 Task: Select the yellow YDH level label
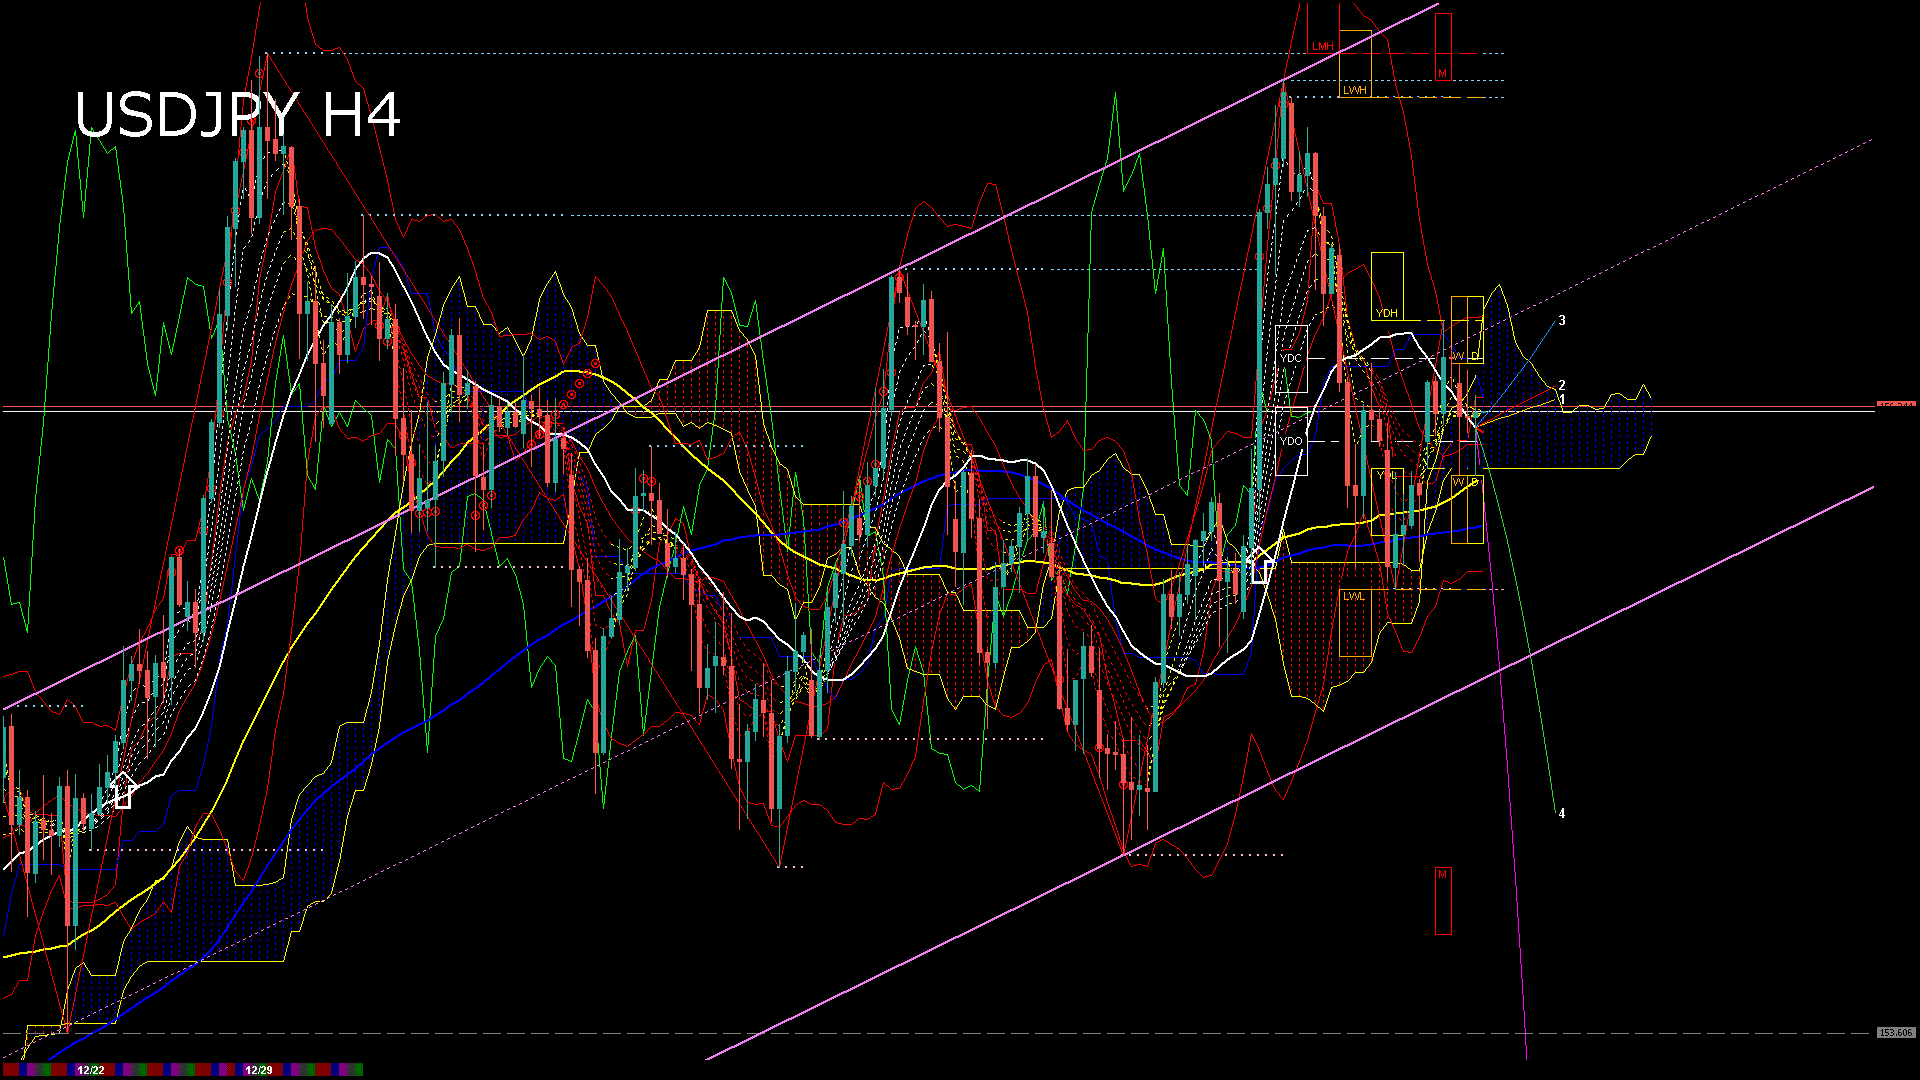coord(1386,313)
